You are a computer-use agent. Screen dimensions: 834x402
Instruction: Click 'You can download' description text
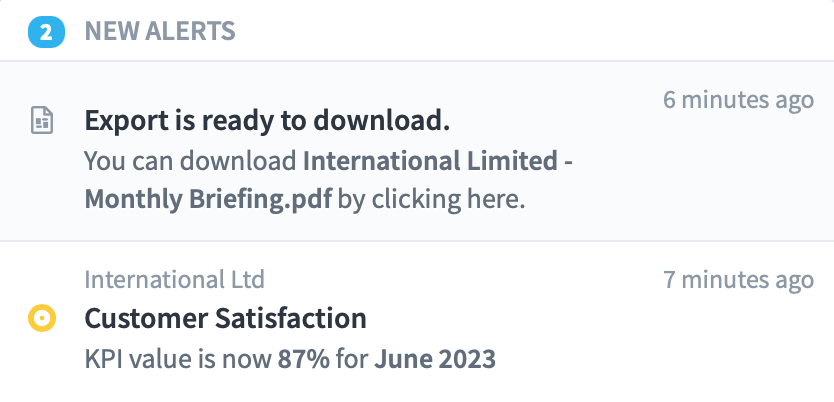[190, 161]
